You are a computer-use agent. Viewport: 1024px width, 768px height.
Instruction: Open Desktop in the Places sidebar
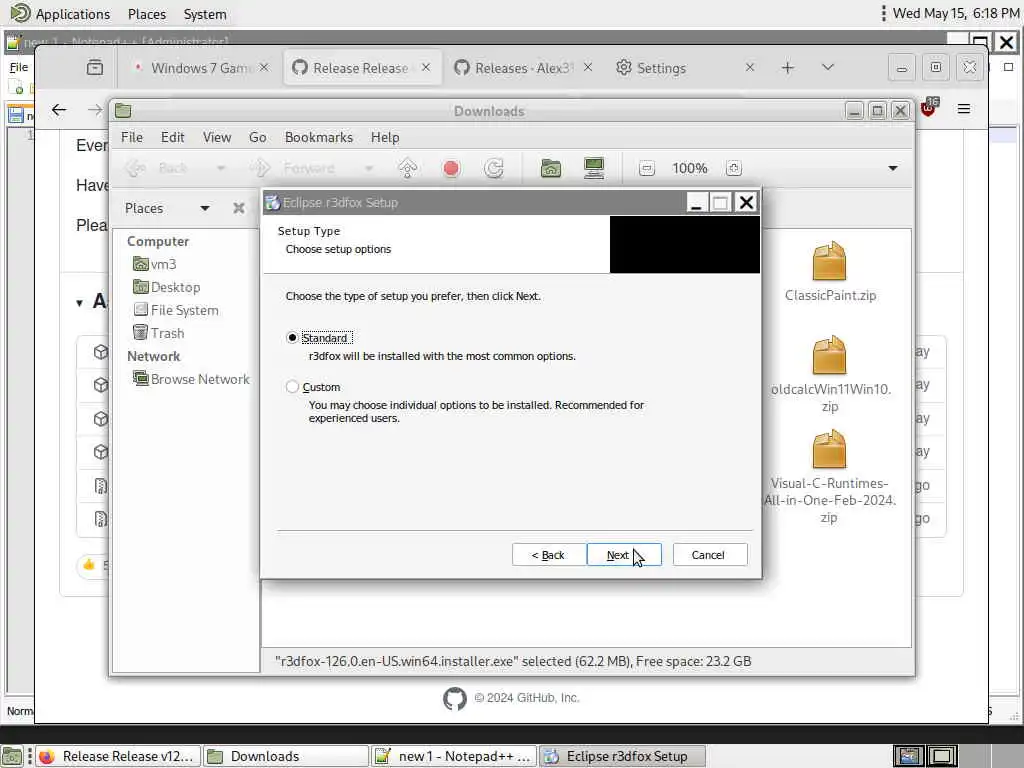pos(167,287)
